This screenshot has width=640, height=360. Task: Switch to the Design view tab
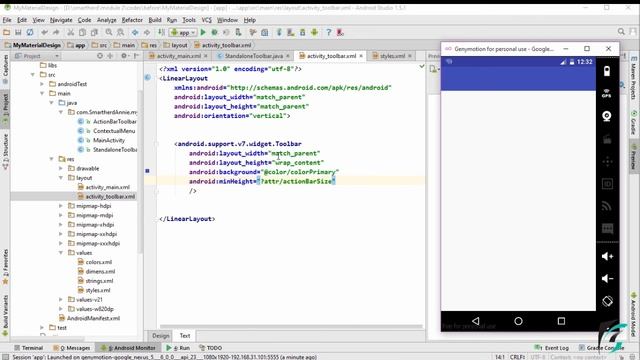point(160,336)
